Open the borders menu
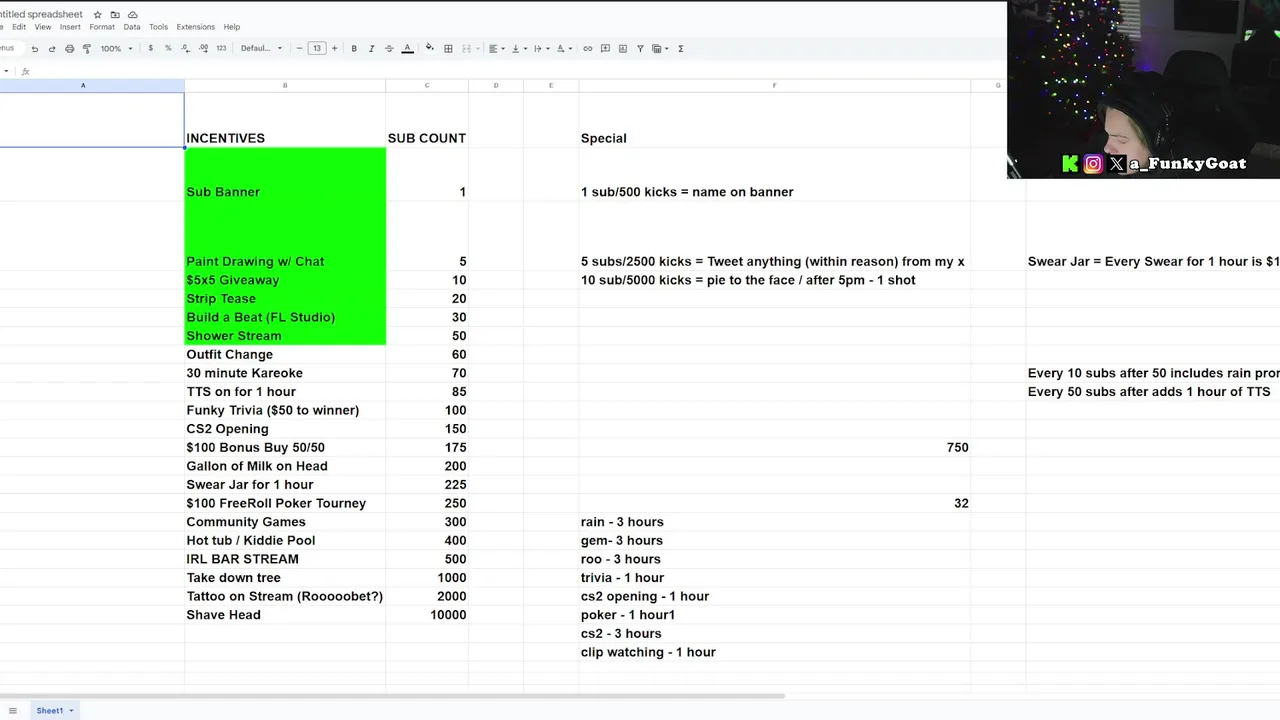The height and width of the screenshot is (720, 1280). click(448, 48)
